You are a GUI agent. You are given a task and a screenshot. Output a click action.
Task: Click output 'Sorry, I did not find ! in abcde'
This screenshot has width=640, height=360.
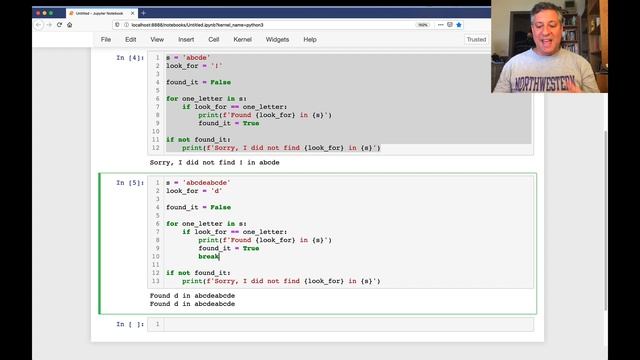coord(215,162)
